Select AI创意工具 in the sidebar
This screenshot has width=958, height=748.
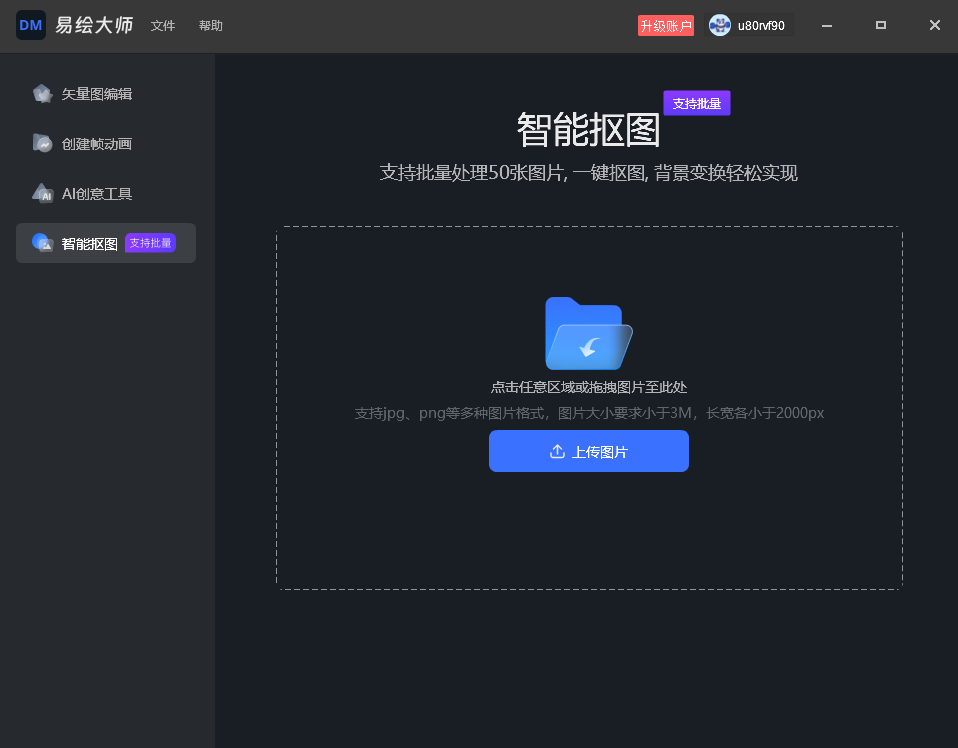coord(106,194)
